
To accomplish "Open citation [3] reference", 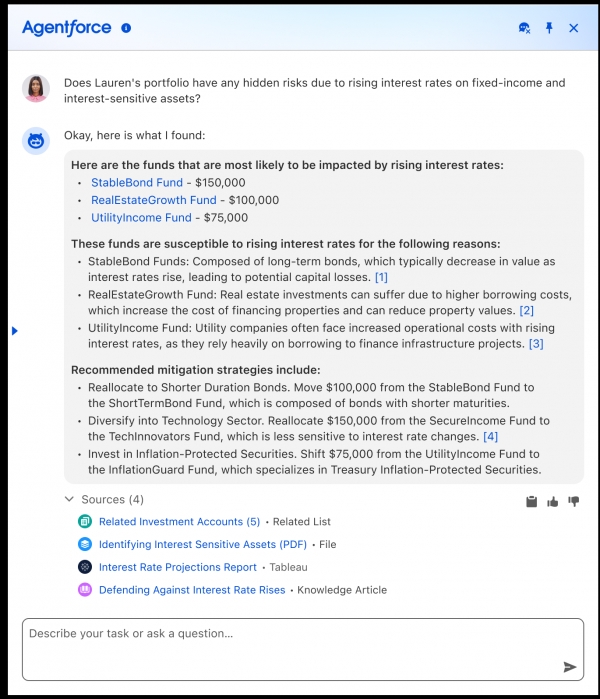I will pos(536,344).
